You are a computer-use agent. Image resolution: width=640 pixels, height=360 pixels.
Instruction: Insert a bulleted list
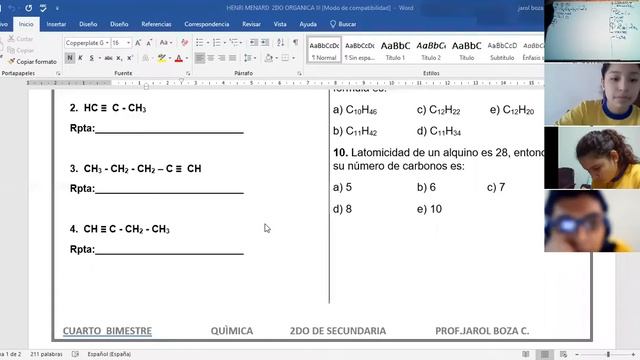pyautogui.click(x=199, y=43)
